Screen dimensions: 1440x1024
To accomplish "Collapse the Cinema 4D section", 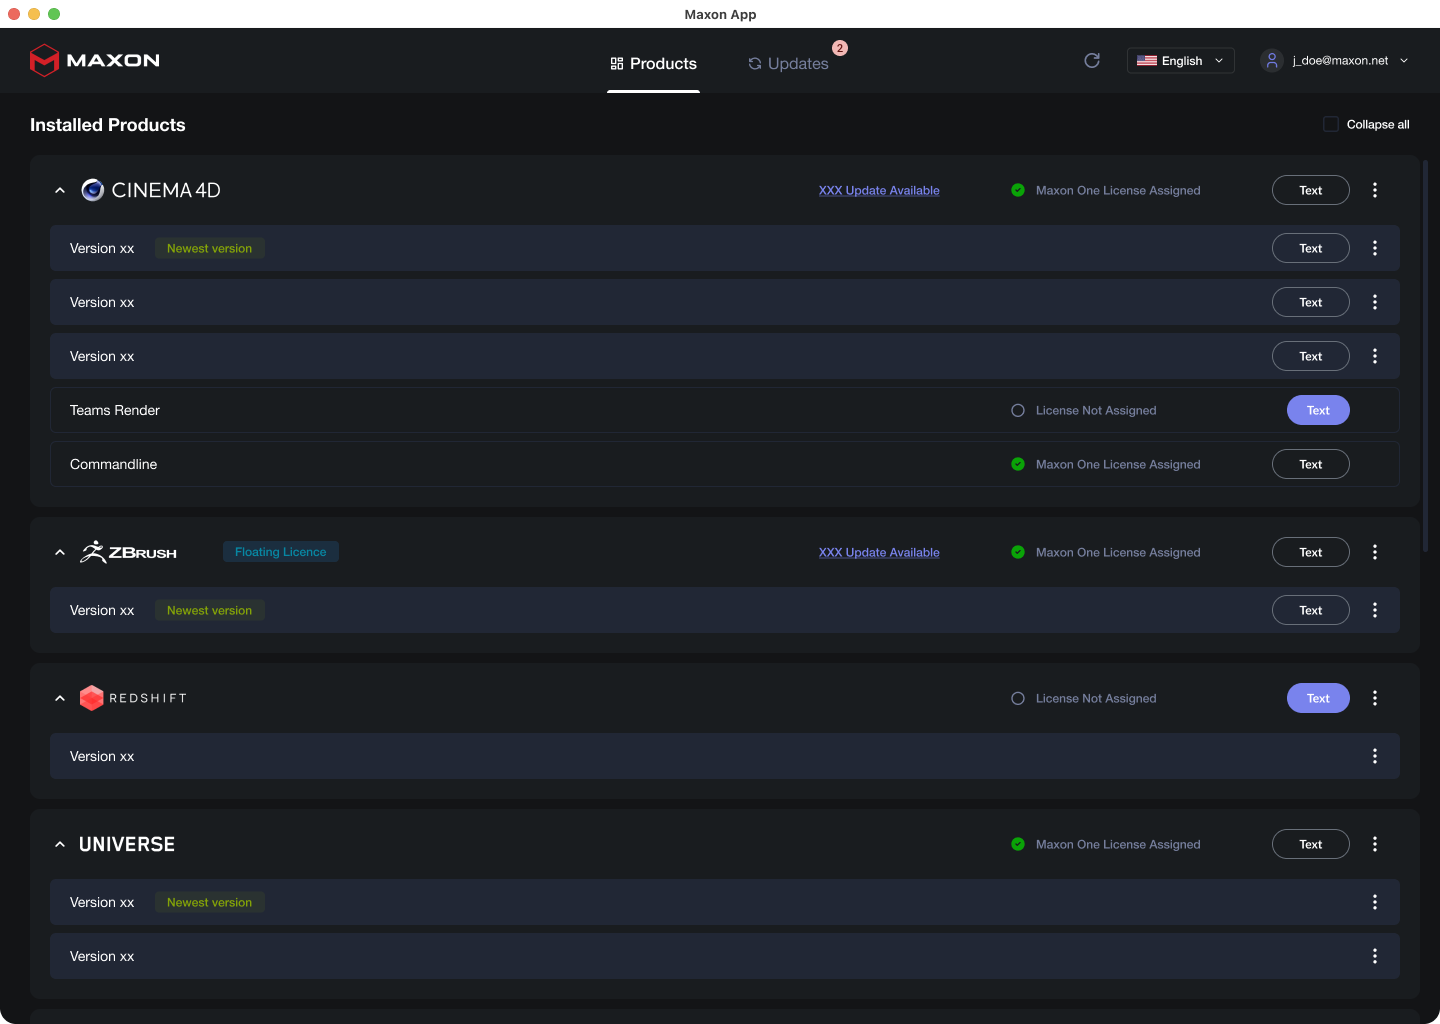I will (60, 190).
